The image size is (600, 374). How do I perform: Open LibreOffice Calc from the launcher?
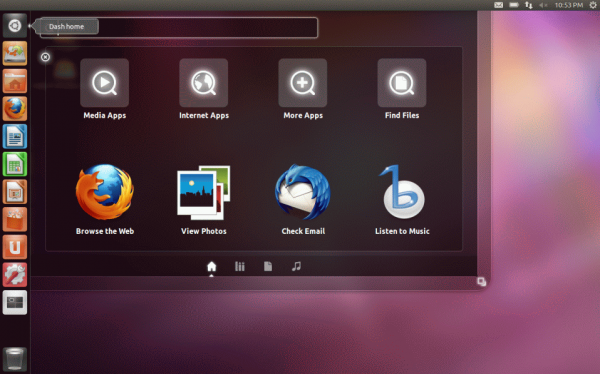click(x=15, y=164)
